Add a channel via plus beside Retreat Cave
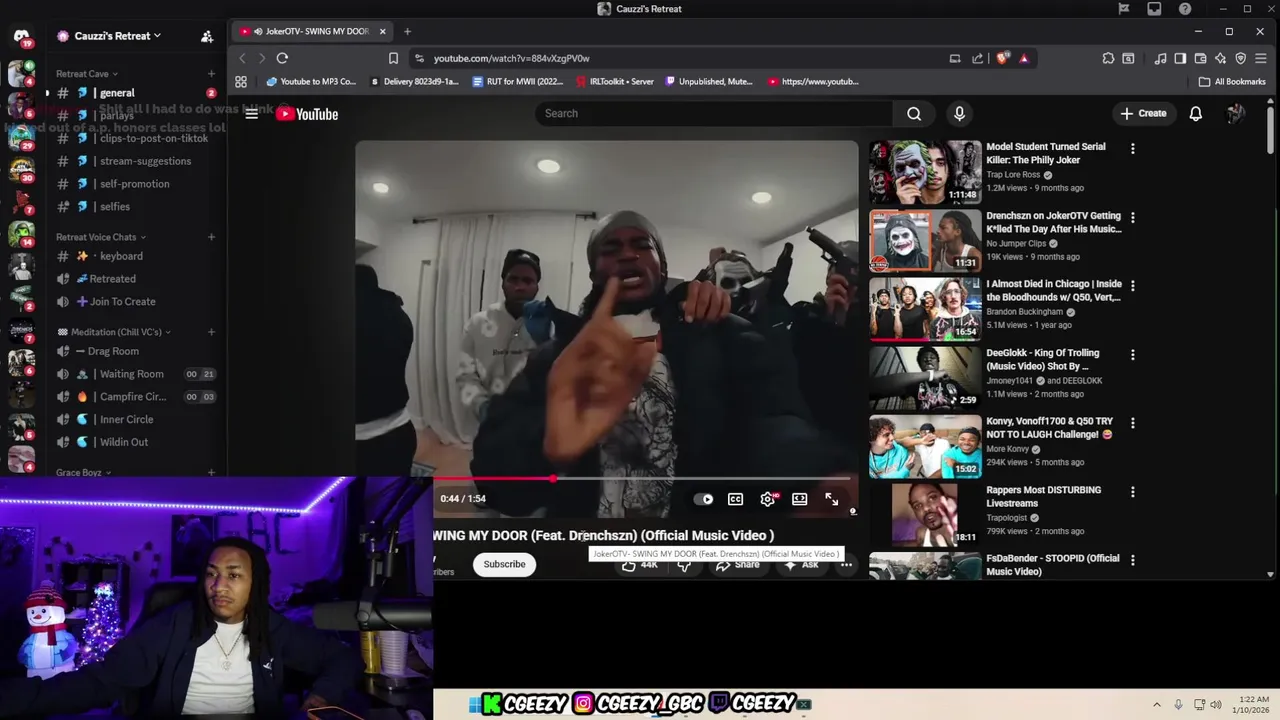This screenshot has height=720, width=1280. pyautogui.click(x=211, y=74)
